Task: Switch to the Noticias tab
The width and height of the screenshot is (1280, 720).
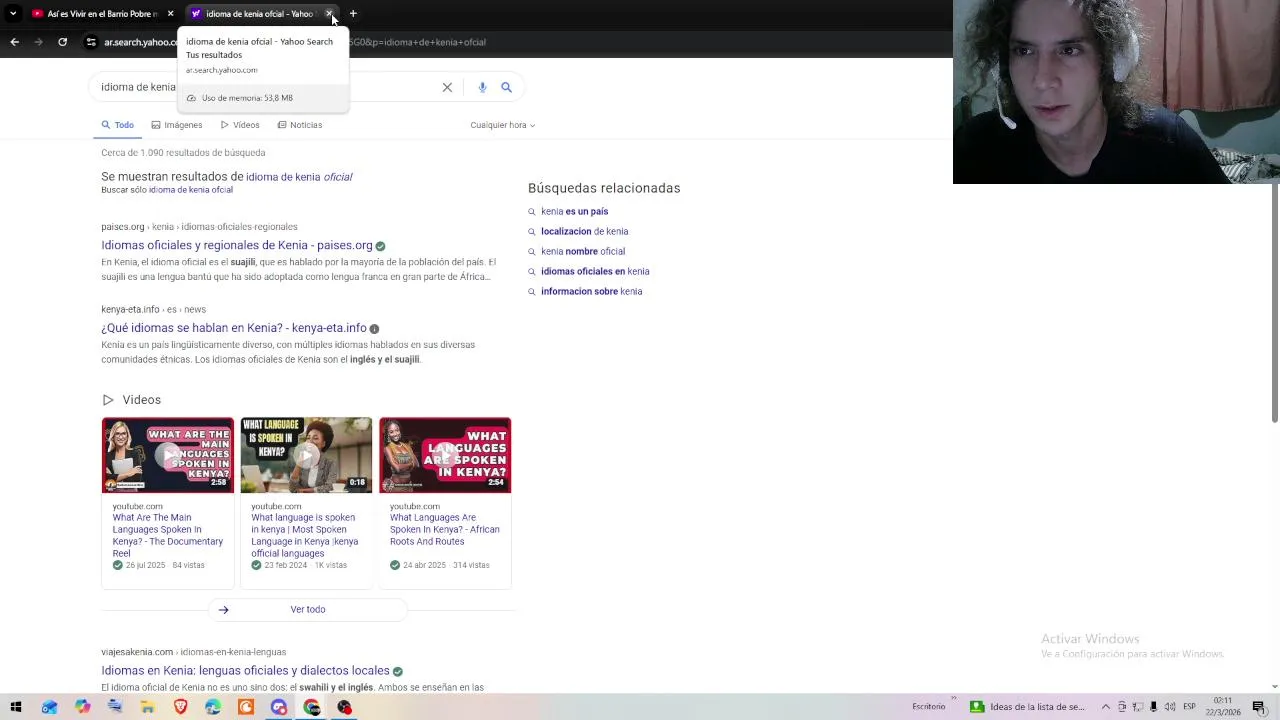Action: point(300,125)
